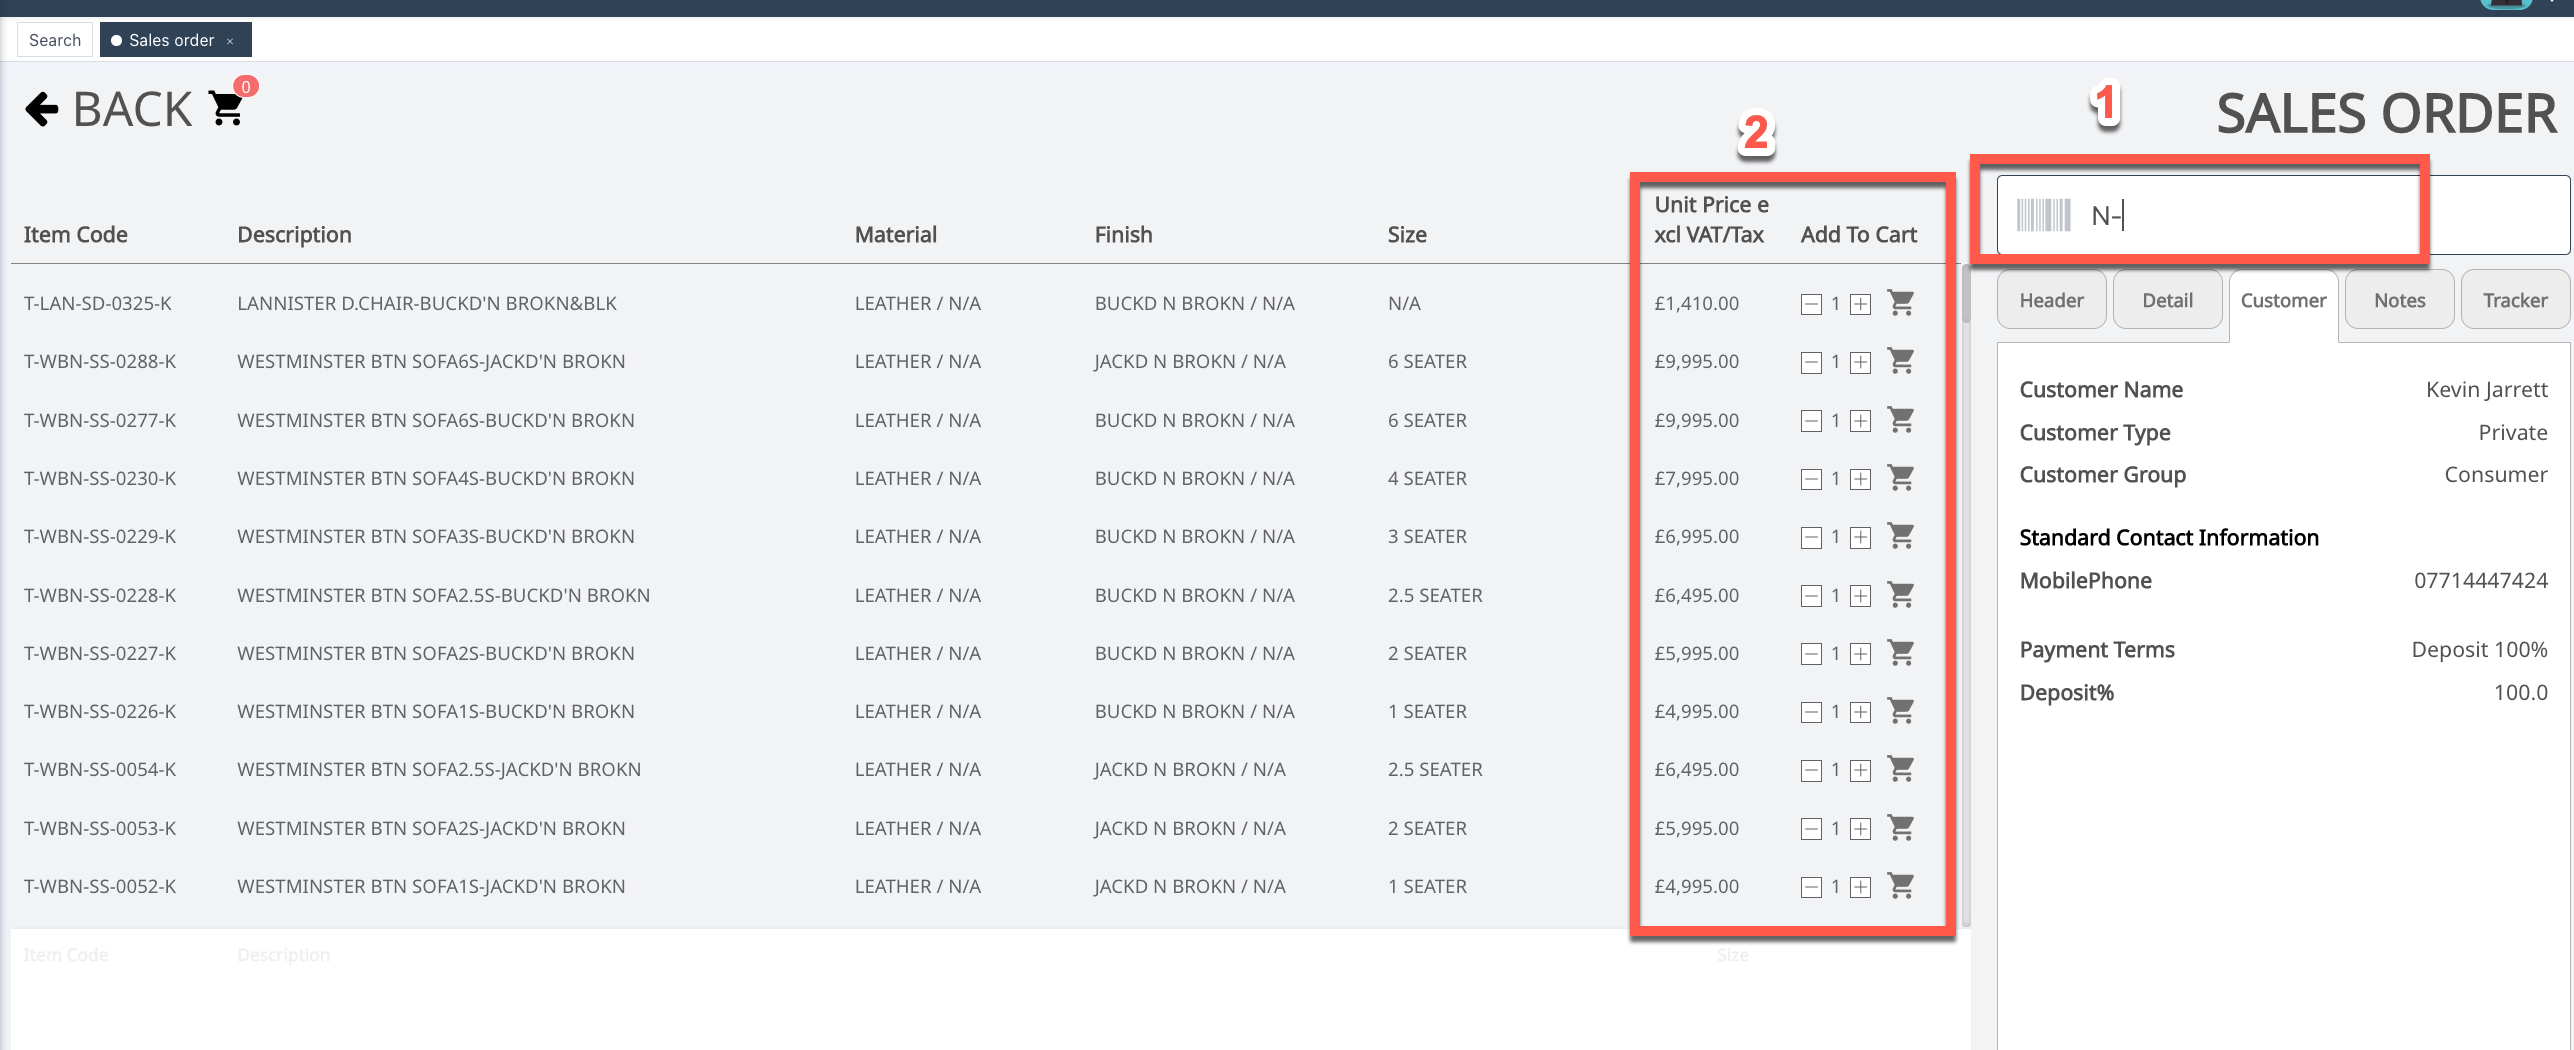Image resolution: width=2574 pixels, height=1050 pixels.
Task: Switch to the Header tab
Action: (2051, 300)
